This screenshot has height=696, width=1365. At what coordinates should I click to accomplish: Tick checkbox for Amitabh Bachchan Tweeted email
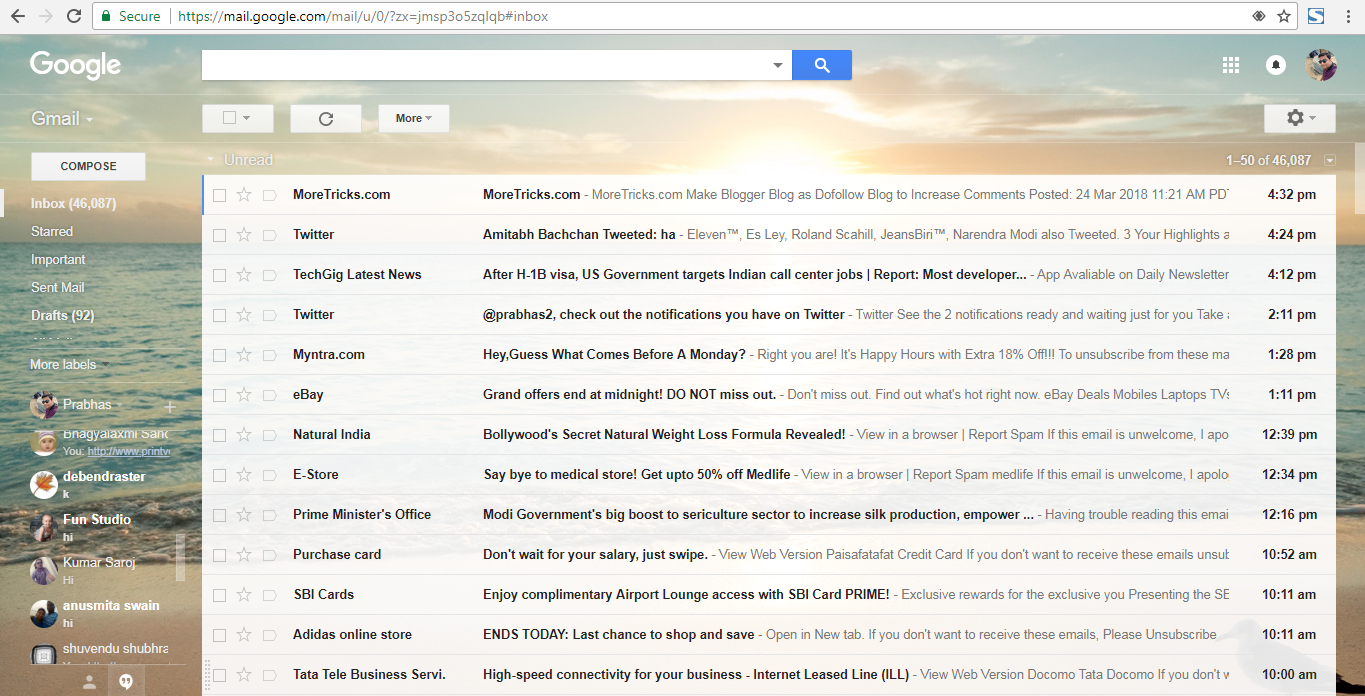[219, 235]
